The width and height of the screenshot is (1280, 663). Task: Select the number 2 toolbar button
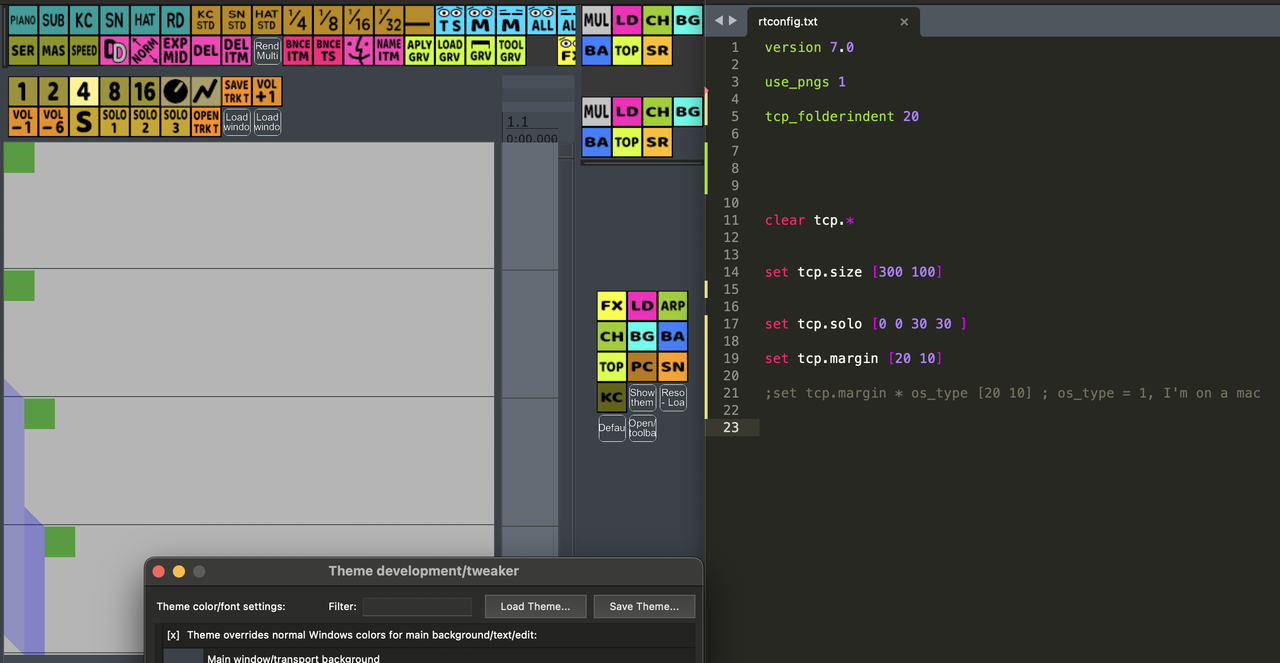coord(53,91)
